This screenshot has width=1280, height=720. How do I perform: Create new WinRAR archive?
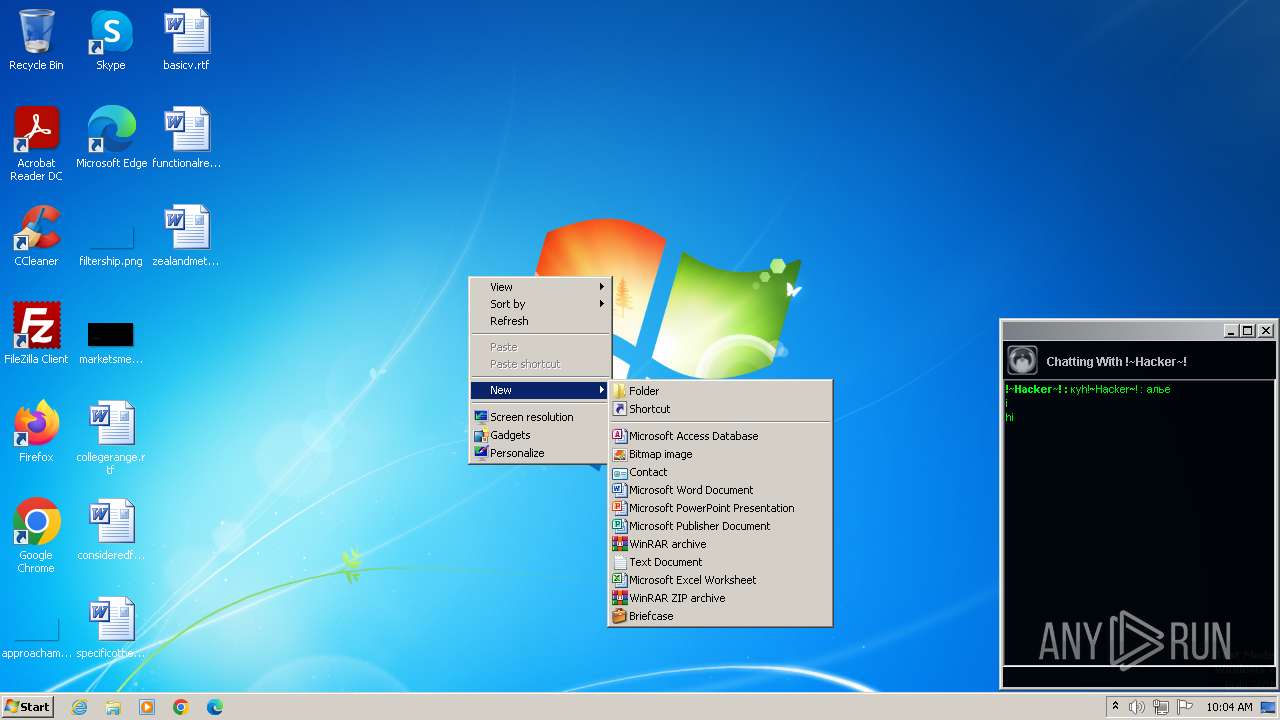(x=720, y=544)
